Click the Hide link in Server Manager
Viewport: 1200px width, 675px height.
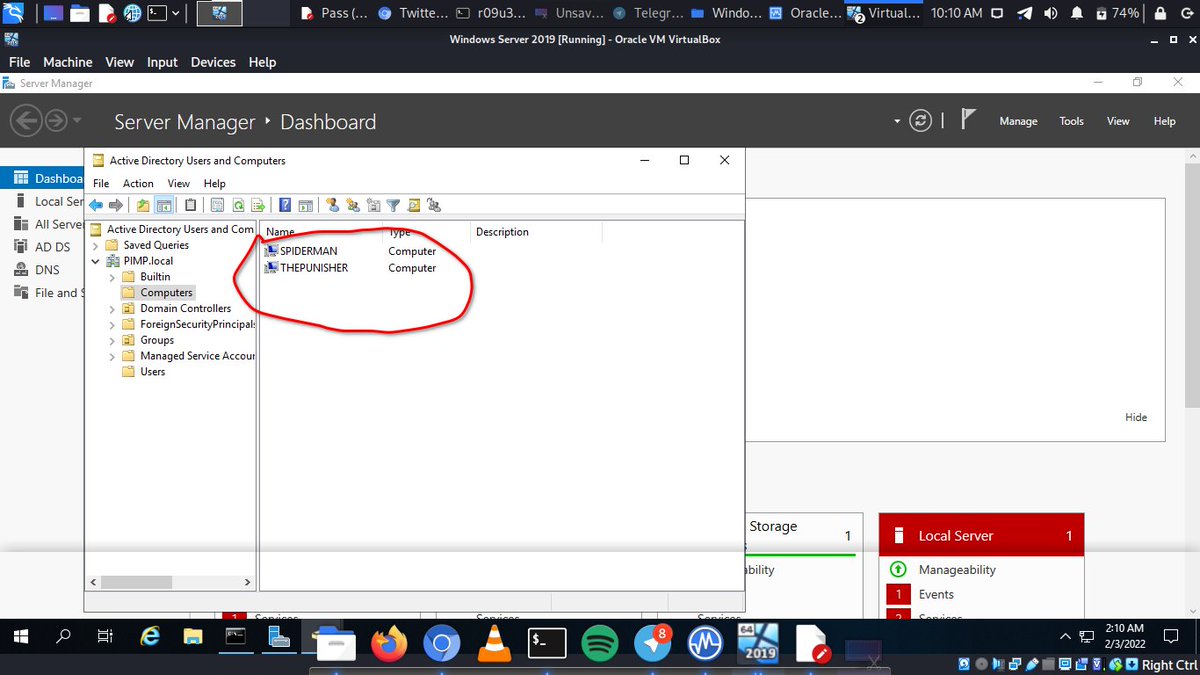[x=1136, y=417]
